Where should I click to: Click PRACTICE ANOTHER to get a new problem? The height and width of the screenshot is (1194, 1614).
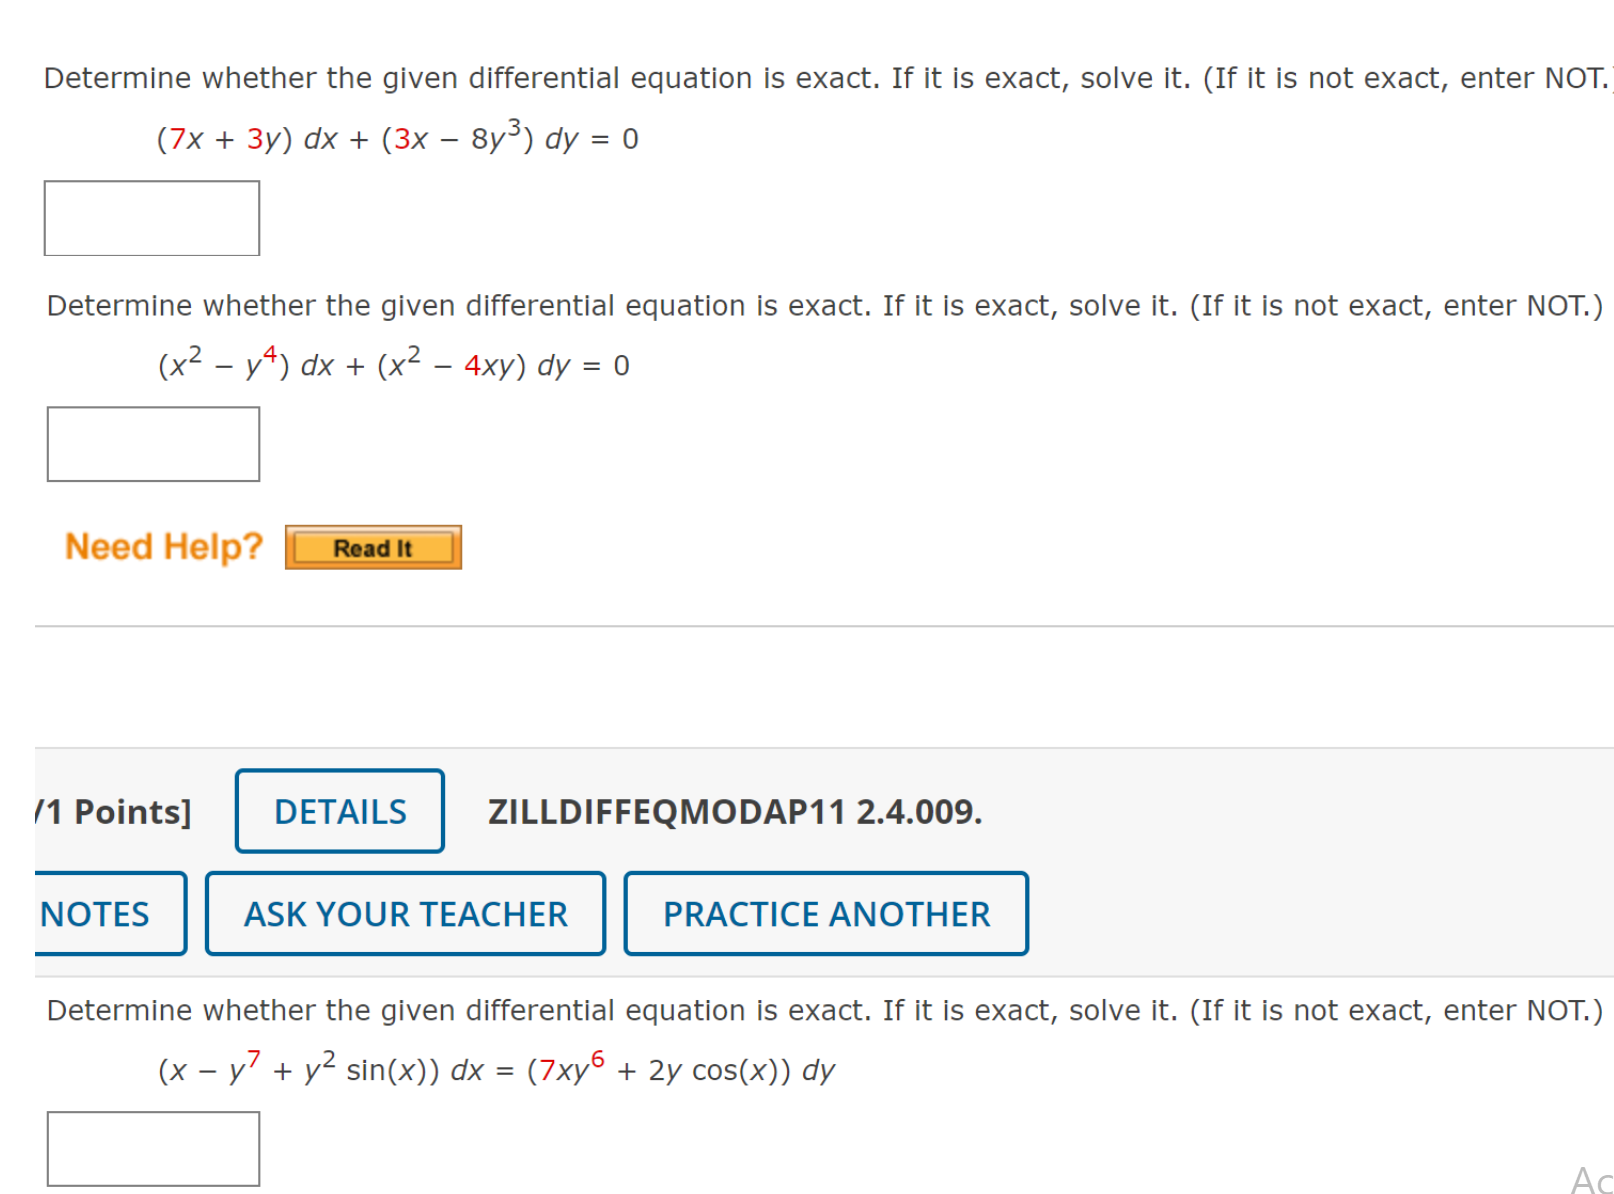[825, 913]
